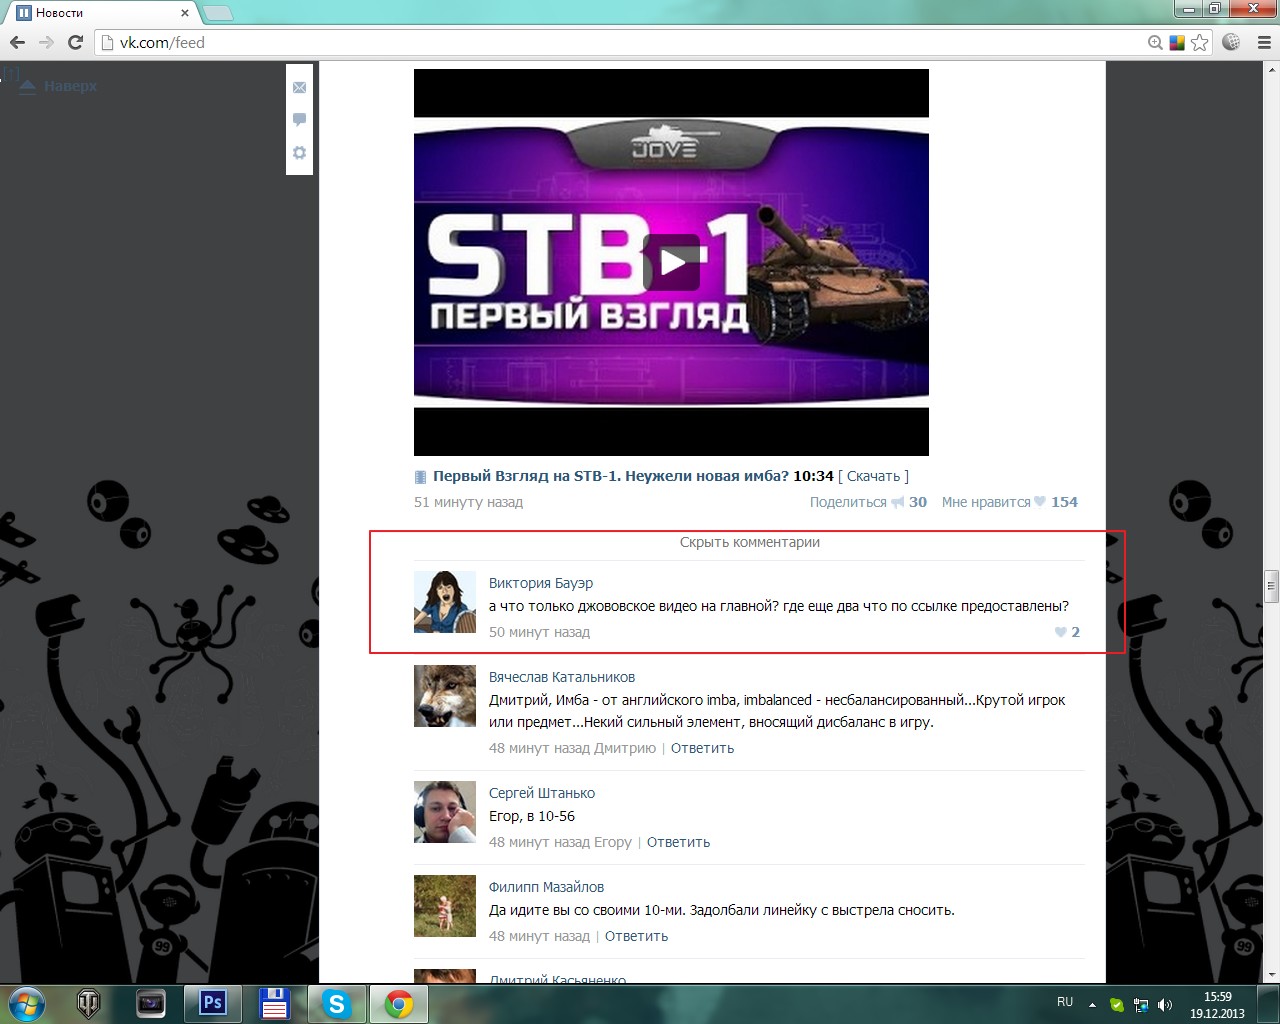Click the colorful extension icon in address bar

coord(1177,43)
